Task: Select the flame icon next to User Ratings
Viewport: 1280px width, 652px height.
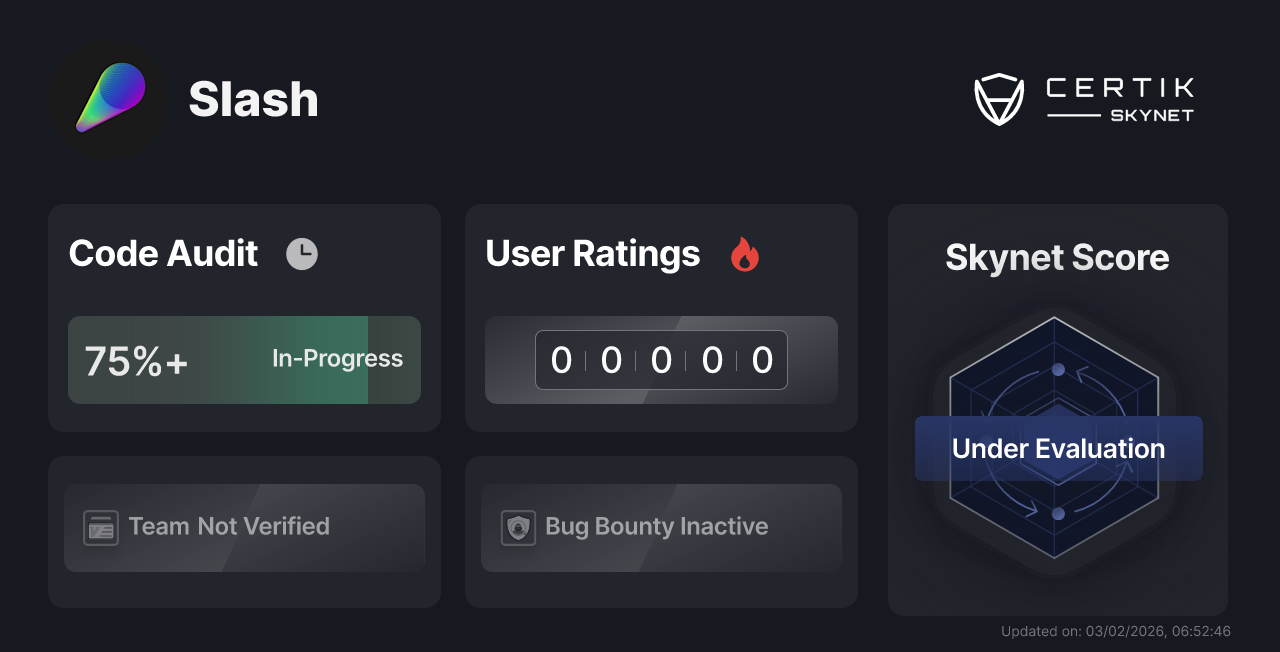Action: (x=743, y=255)
